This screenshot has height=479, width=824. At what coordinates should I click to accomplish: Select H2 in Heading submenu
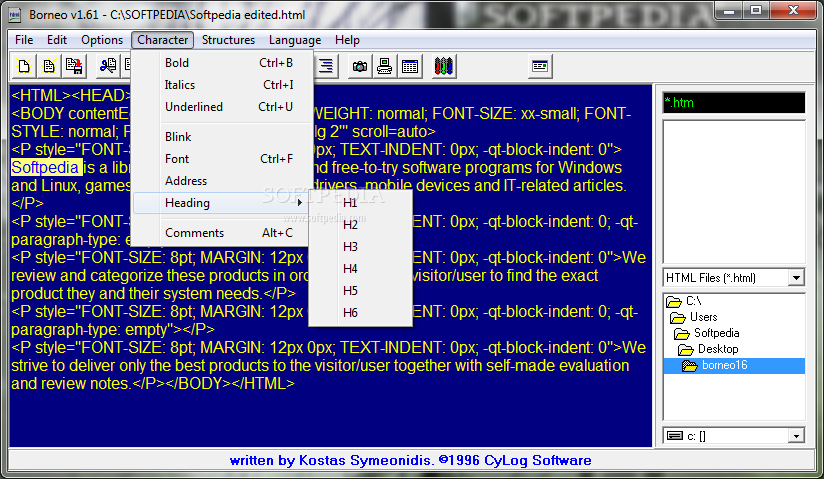tap(360, 225)
